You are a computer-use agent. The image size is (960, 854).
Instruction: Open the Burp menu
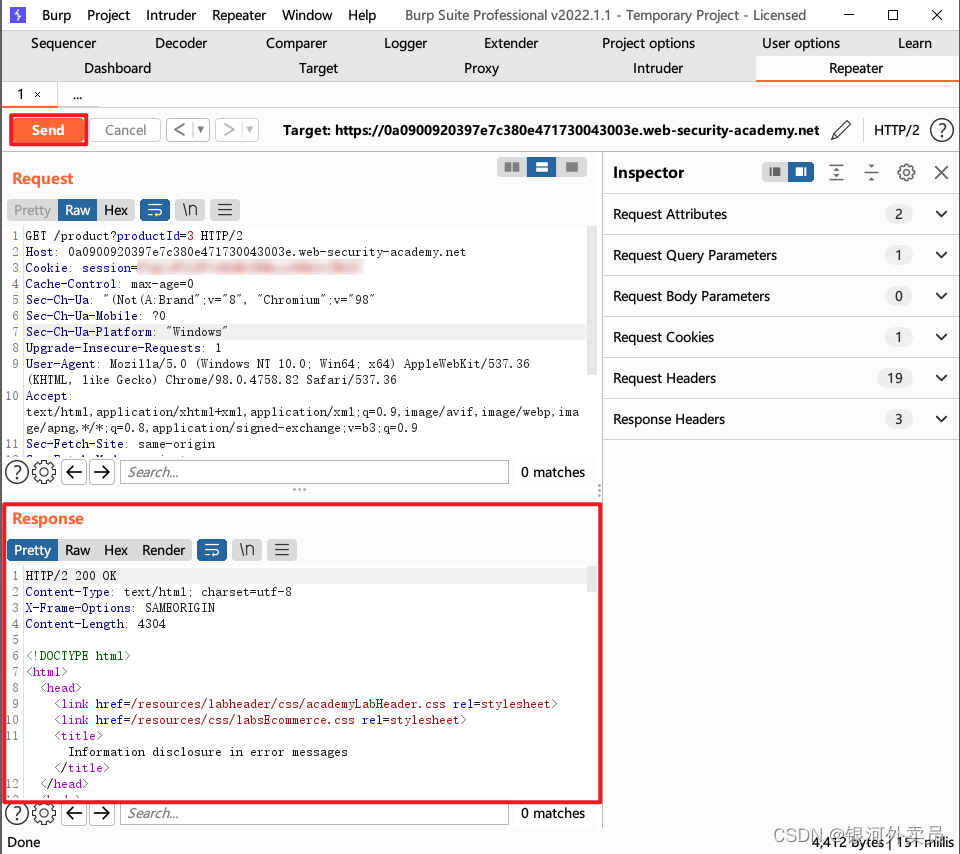tap(56, 15)
